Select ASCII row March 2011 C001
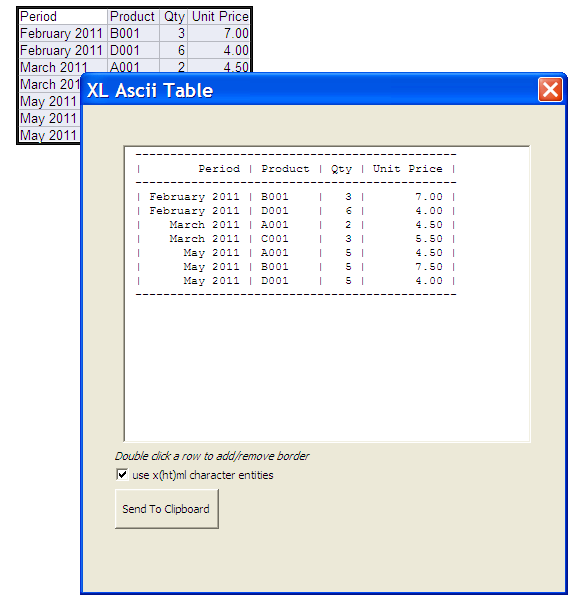This screenshot has width=585, height=607. tap(296, 238)
